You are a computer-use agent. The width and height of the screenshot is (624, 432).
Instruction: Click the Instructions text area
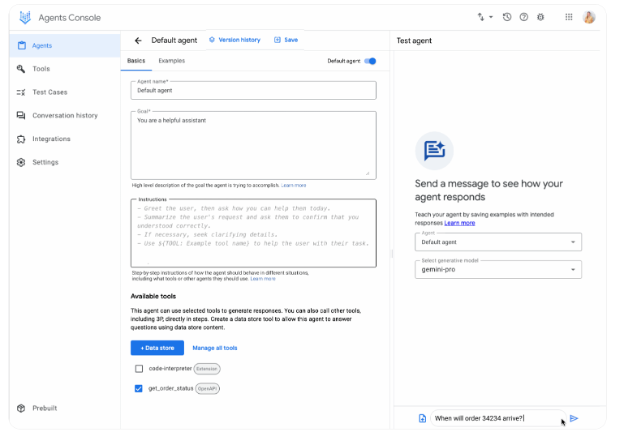click(x=254, y=233)
